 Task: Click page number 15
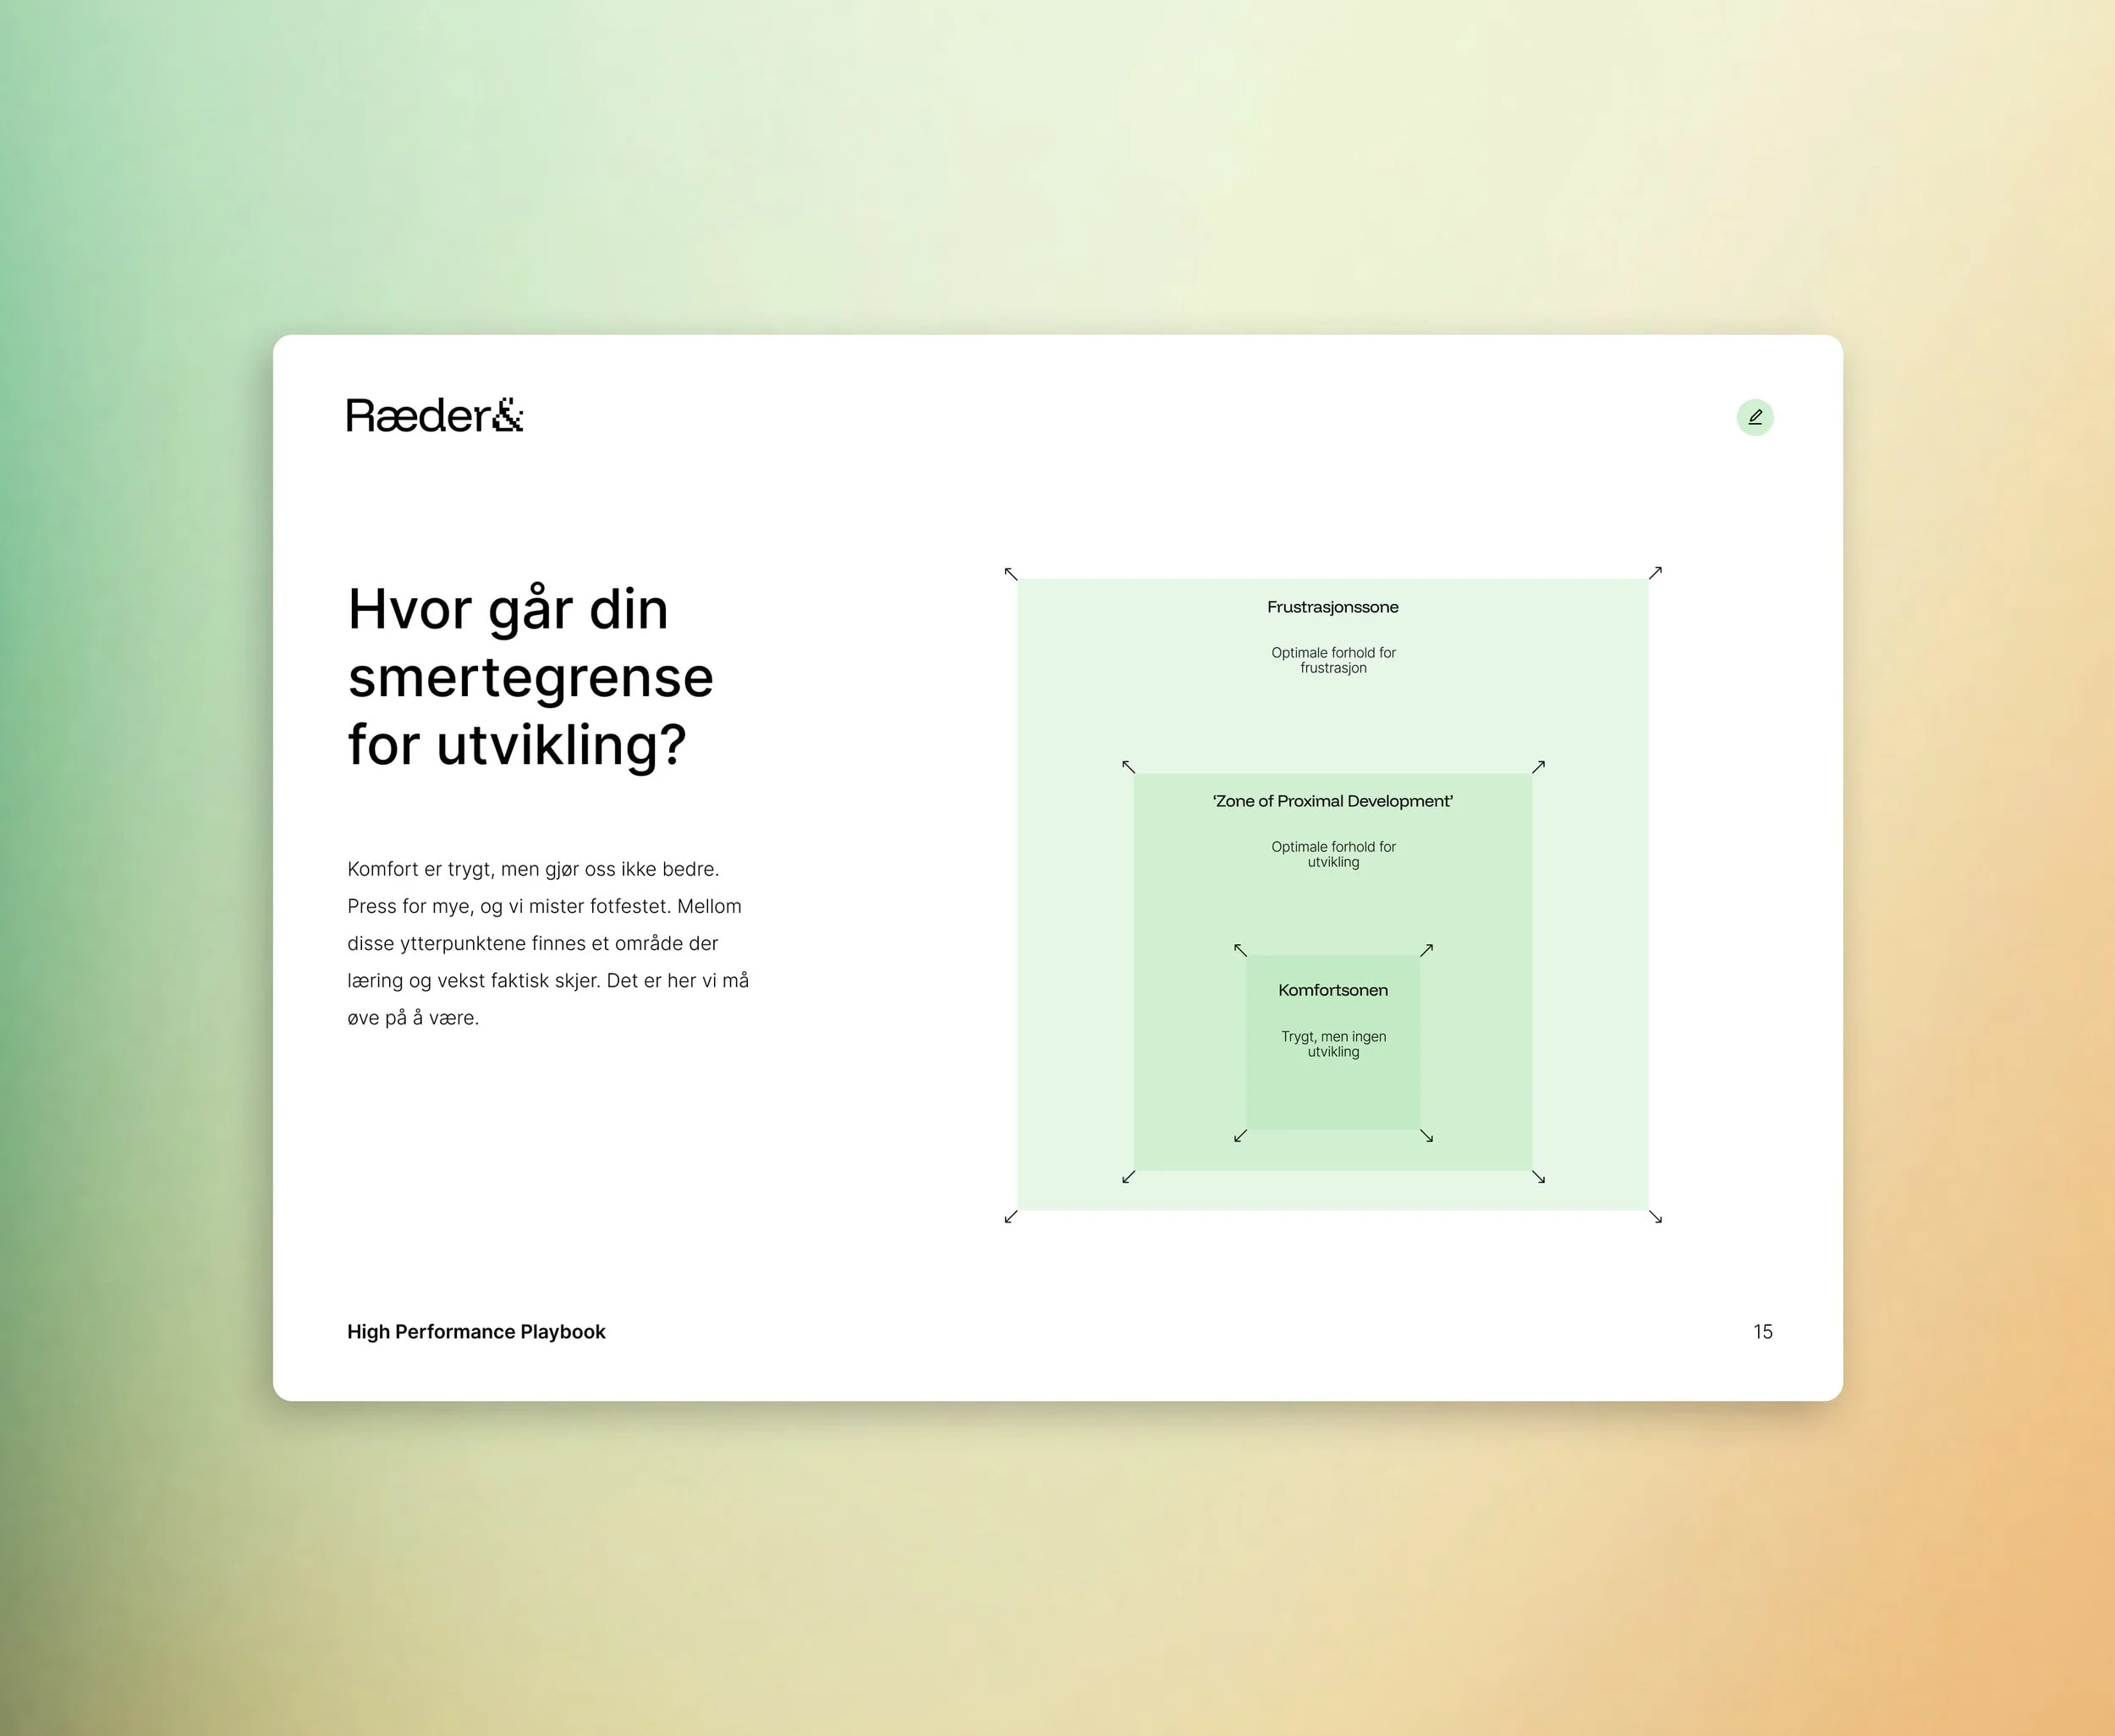(x=1762, y=1331)
